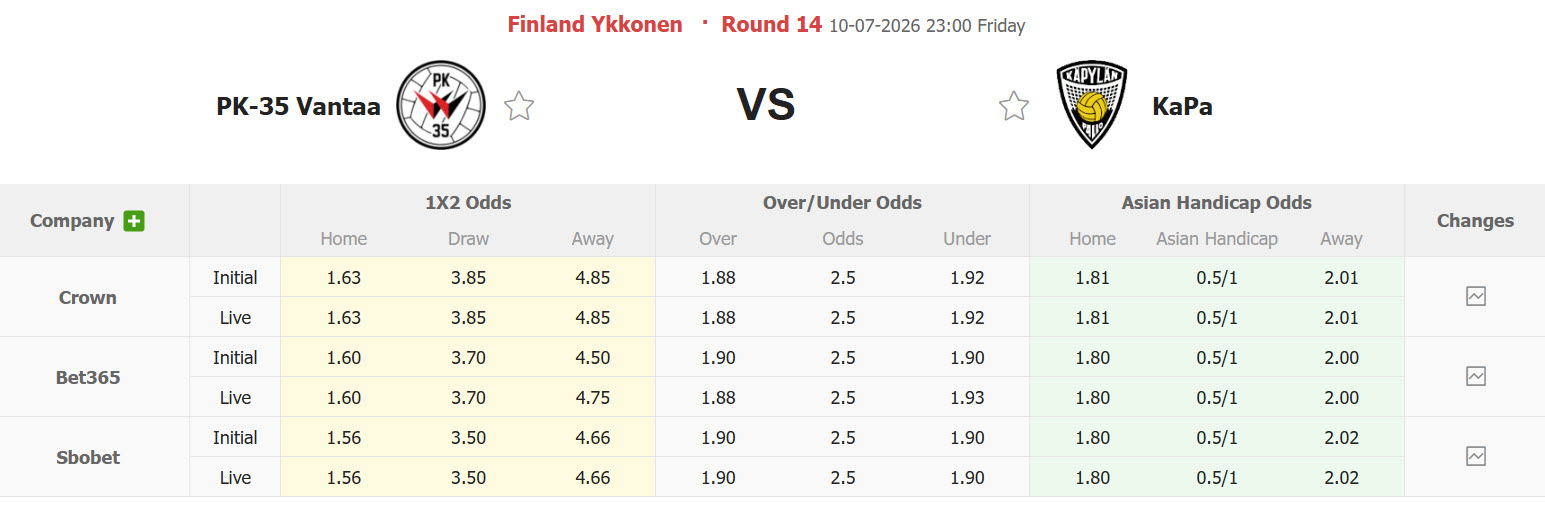The height and width of the screenshot is (508, 1545).
Task: Add company with green plus icon
Action: [x=134, y=221]
